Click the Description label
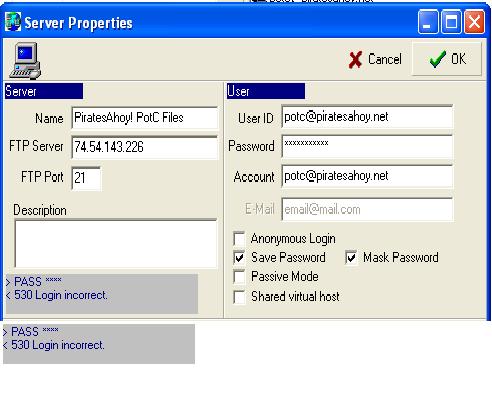This screenshot has width=492, height=399. point(40,210)
